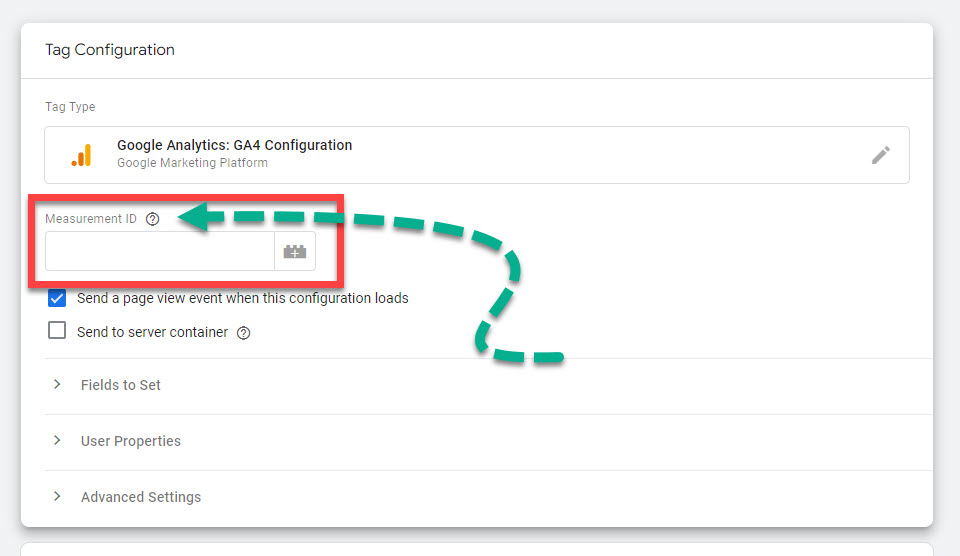This screenshot has height=556, width=960.
Task: Click the help icon next to Measurement ID
Action: [x=152, y=219]
